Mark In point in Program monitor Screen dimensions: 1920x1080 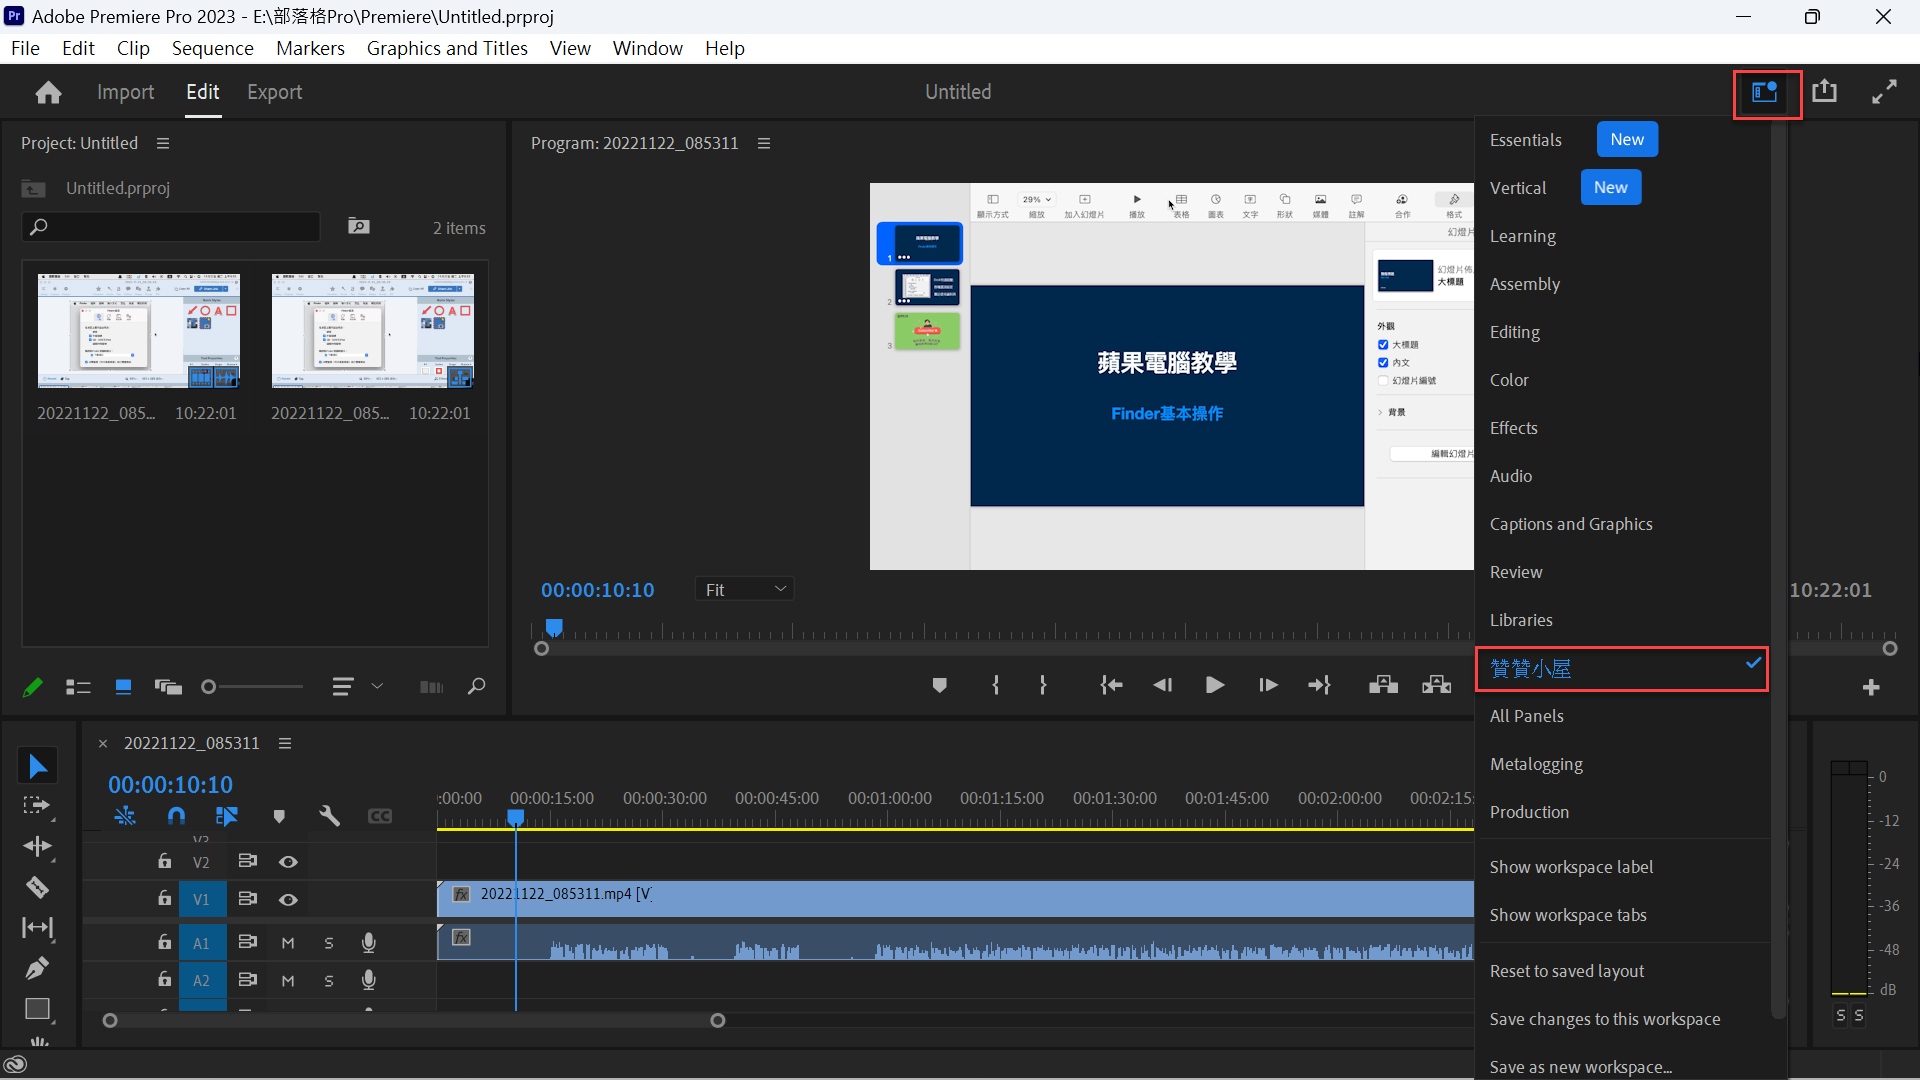pos(995,685)
